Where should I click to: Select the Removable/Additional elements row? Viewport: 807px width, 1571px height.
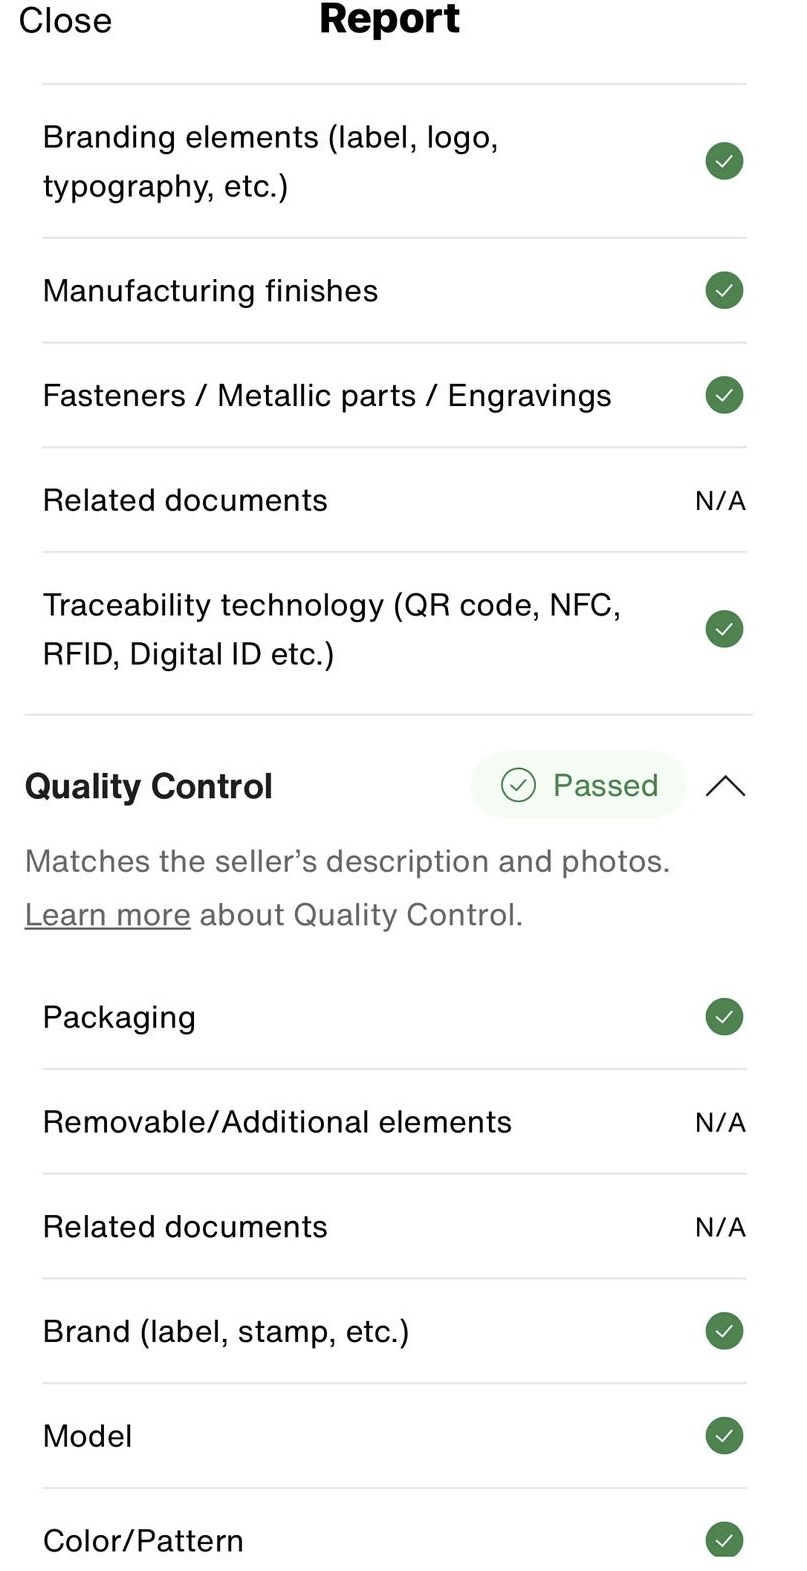[x=277, y=1122]
